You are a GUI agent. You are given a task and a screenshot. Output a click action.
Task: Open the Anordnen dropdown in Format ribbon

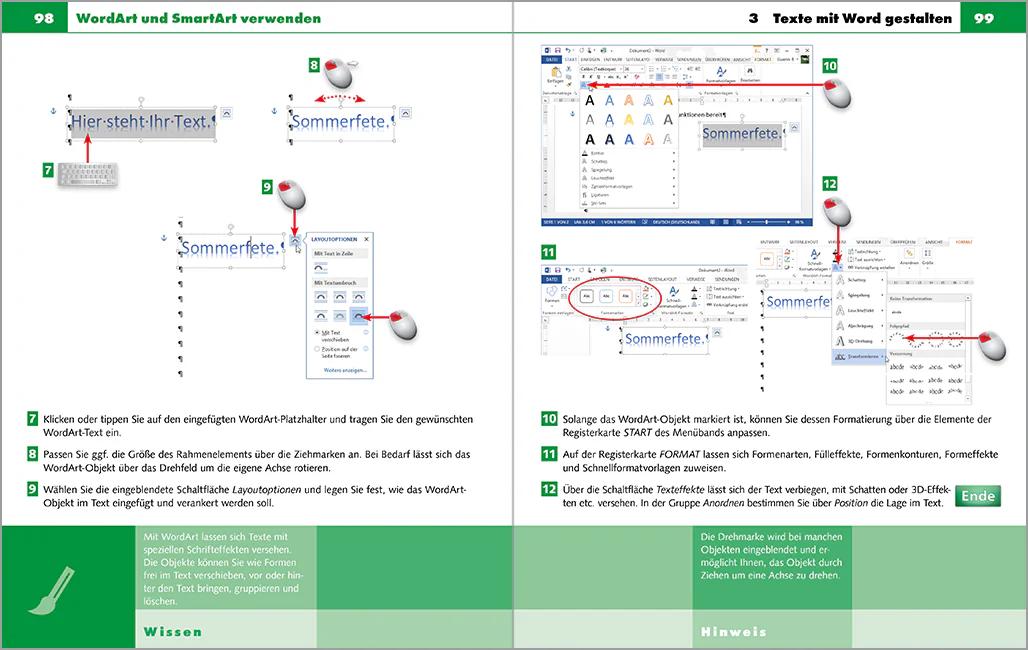pos(909,257)
